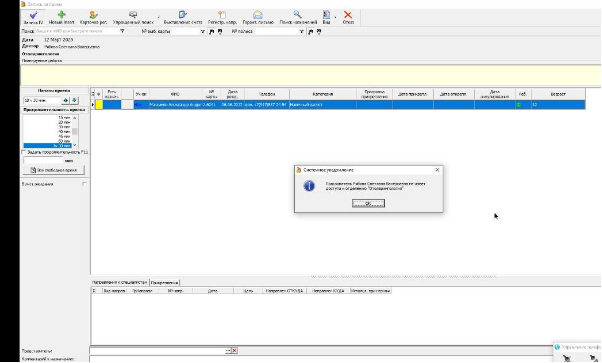Select 60 мин in duration list
Image resolution: width=602 pixels, height=363 pixels.
coord(48,141)
